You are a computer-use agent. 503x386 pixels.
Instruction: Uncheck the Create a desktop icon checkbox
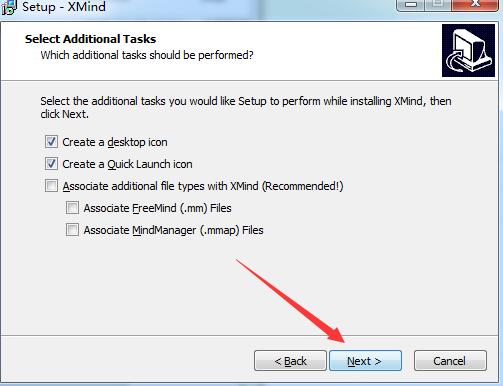tap(51, 142)
